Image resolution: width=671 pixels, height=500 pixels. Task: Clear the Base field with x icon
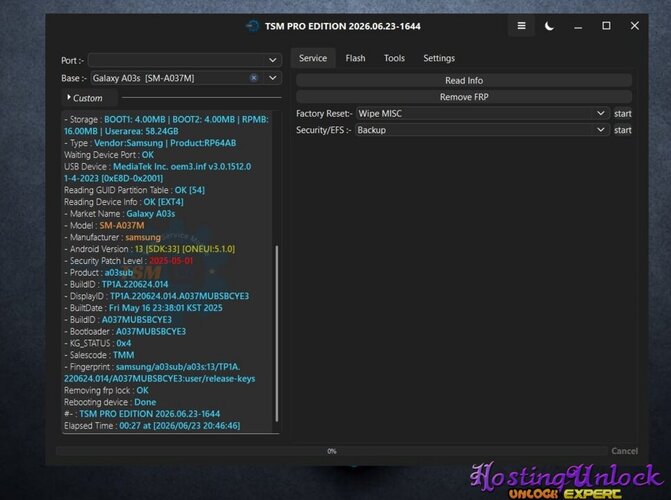254,78
